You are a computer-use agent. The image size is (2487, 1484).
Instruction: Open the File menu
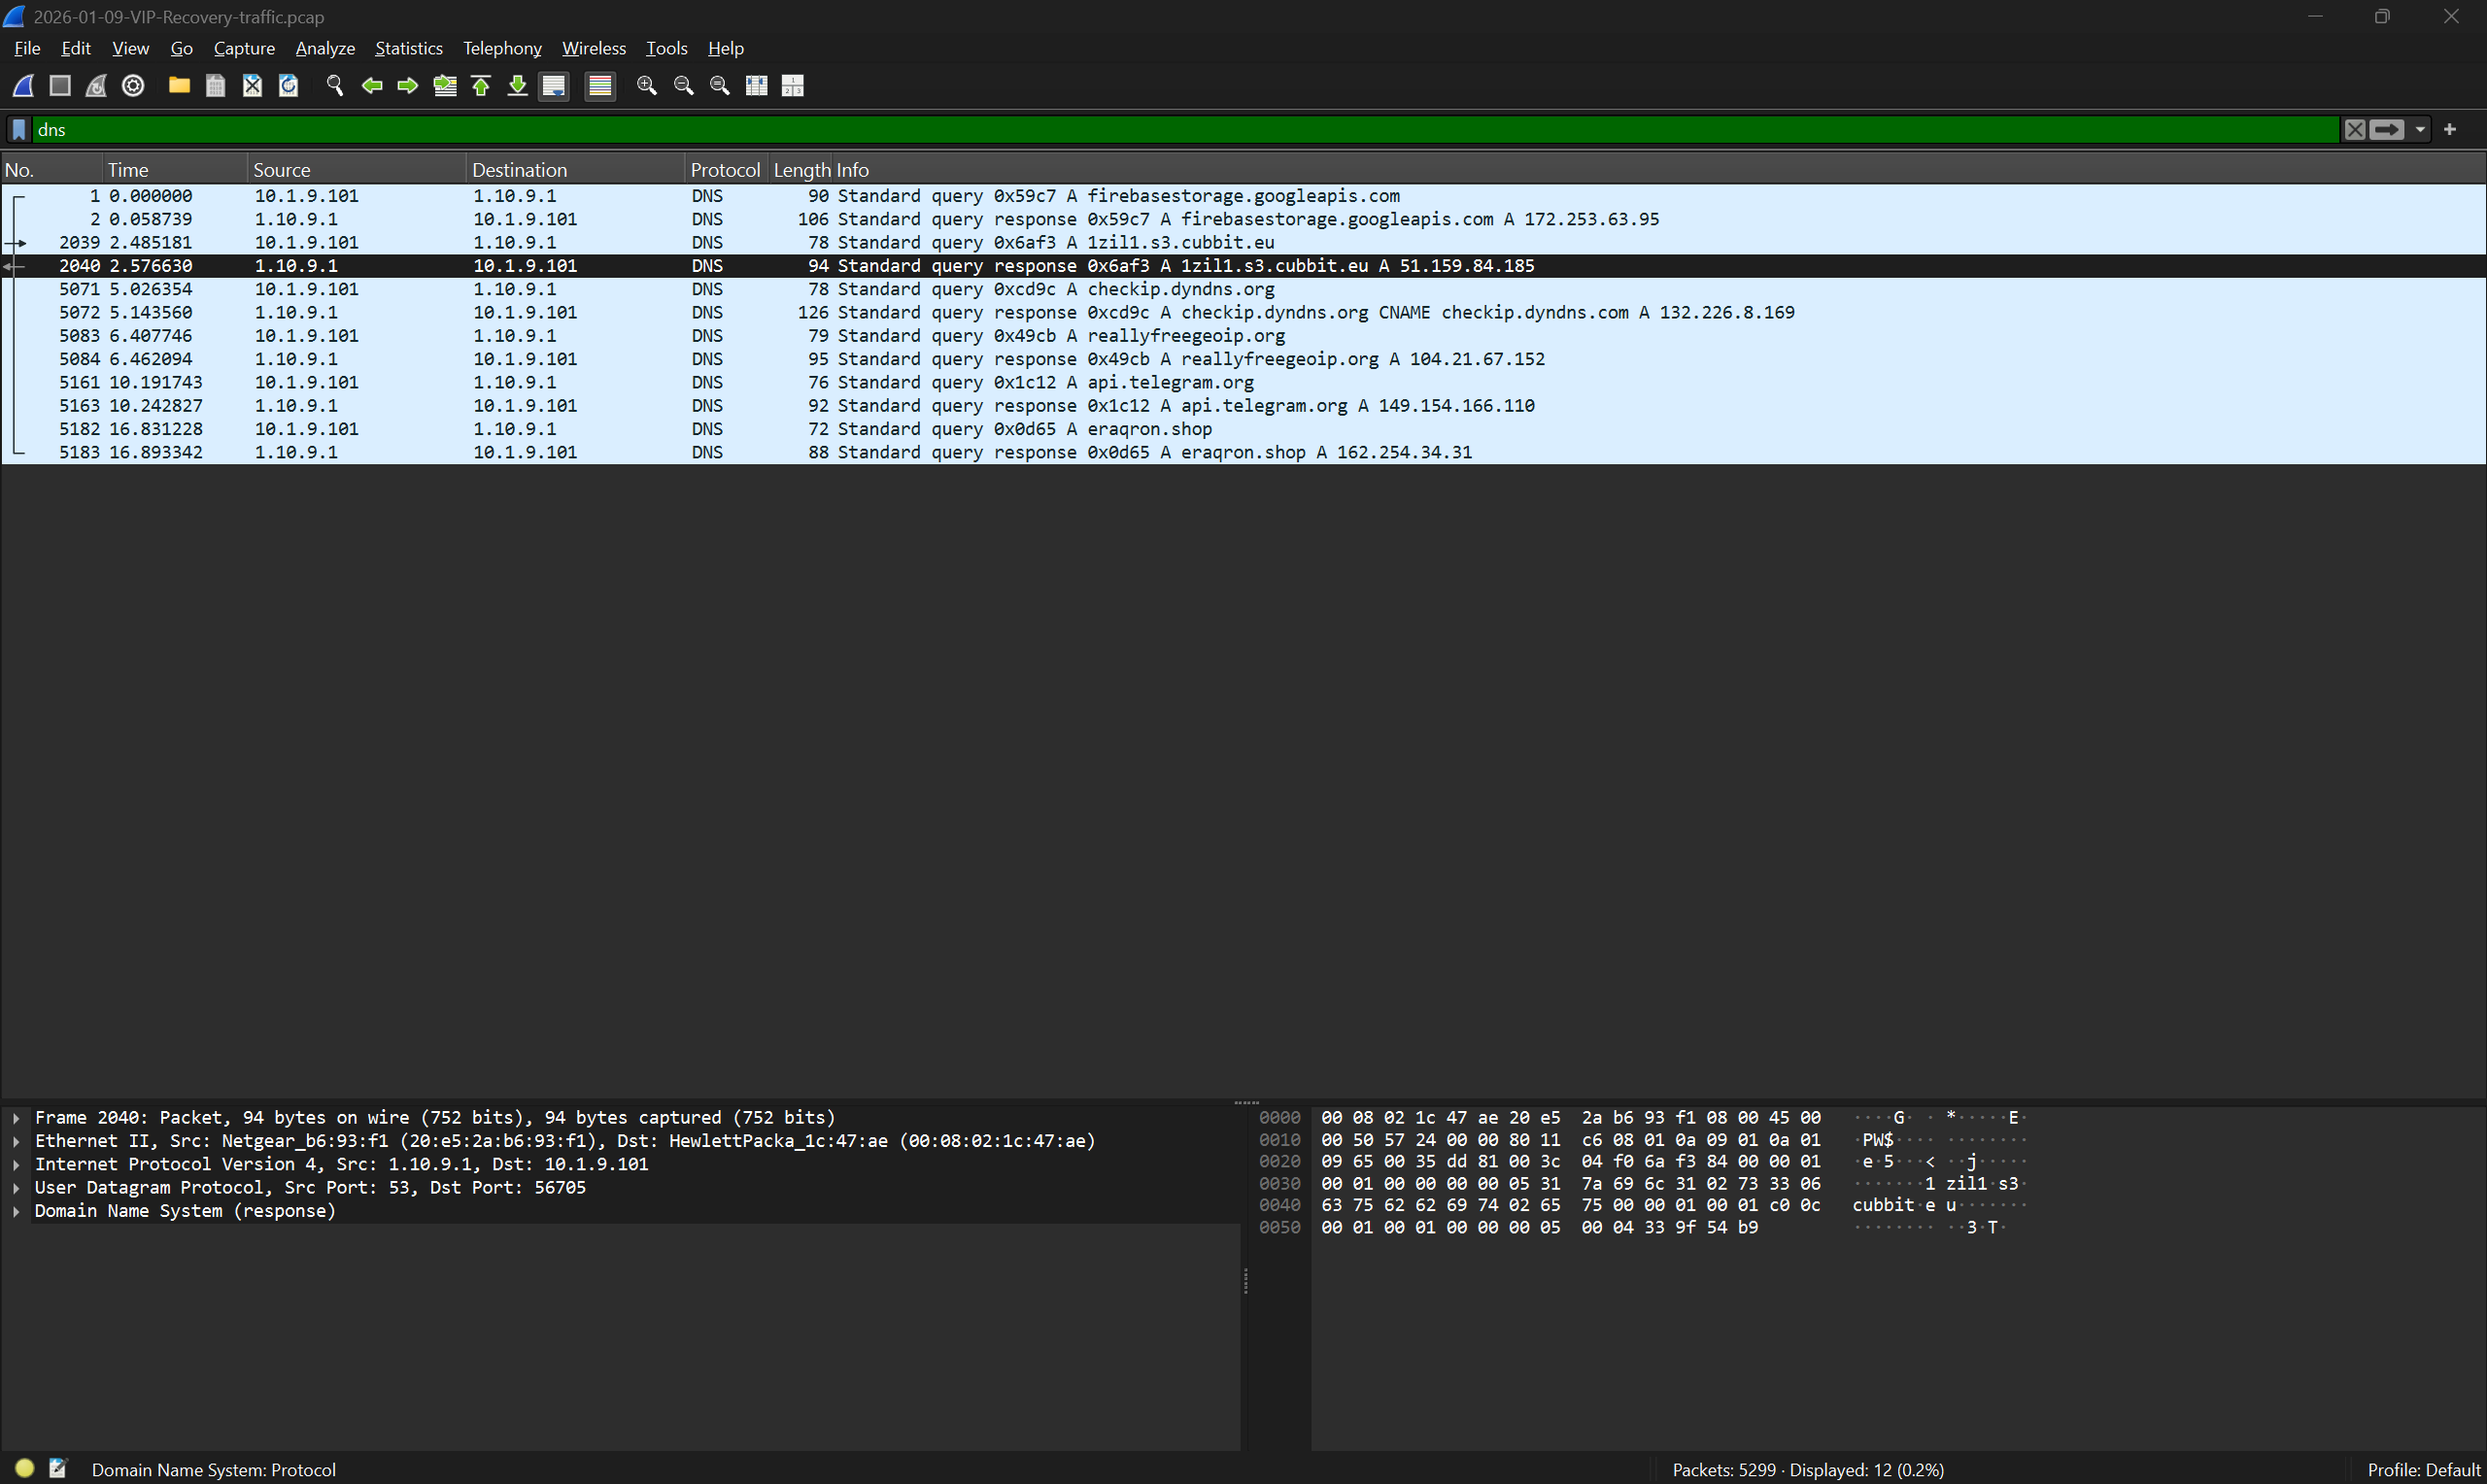pyautogui.click(x=27, y=48)
